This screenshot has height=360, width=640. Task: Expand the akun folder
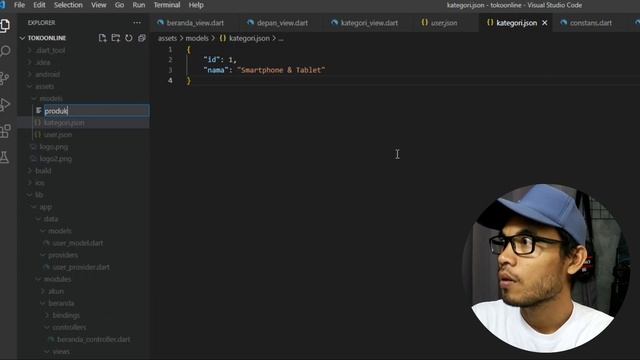(x=42, y=291)
